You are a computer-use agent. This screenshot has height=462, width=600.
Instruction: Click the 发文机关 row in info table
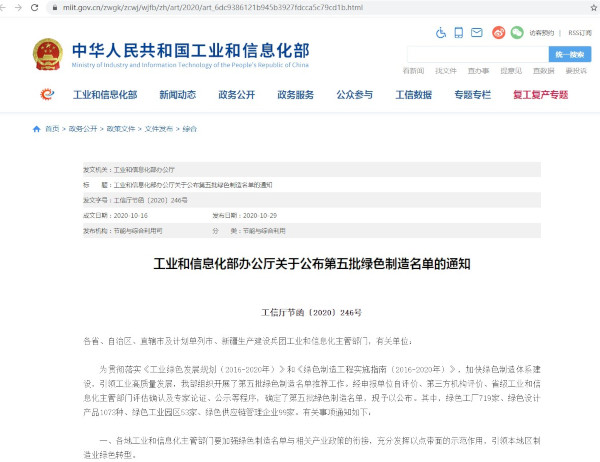click(x=311, y=170)
